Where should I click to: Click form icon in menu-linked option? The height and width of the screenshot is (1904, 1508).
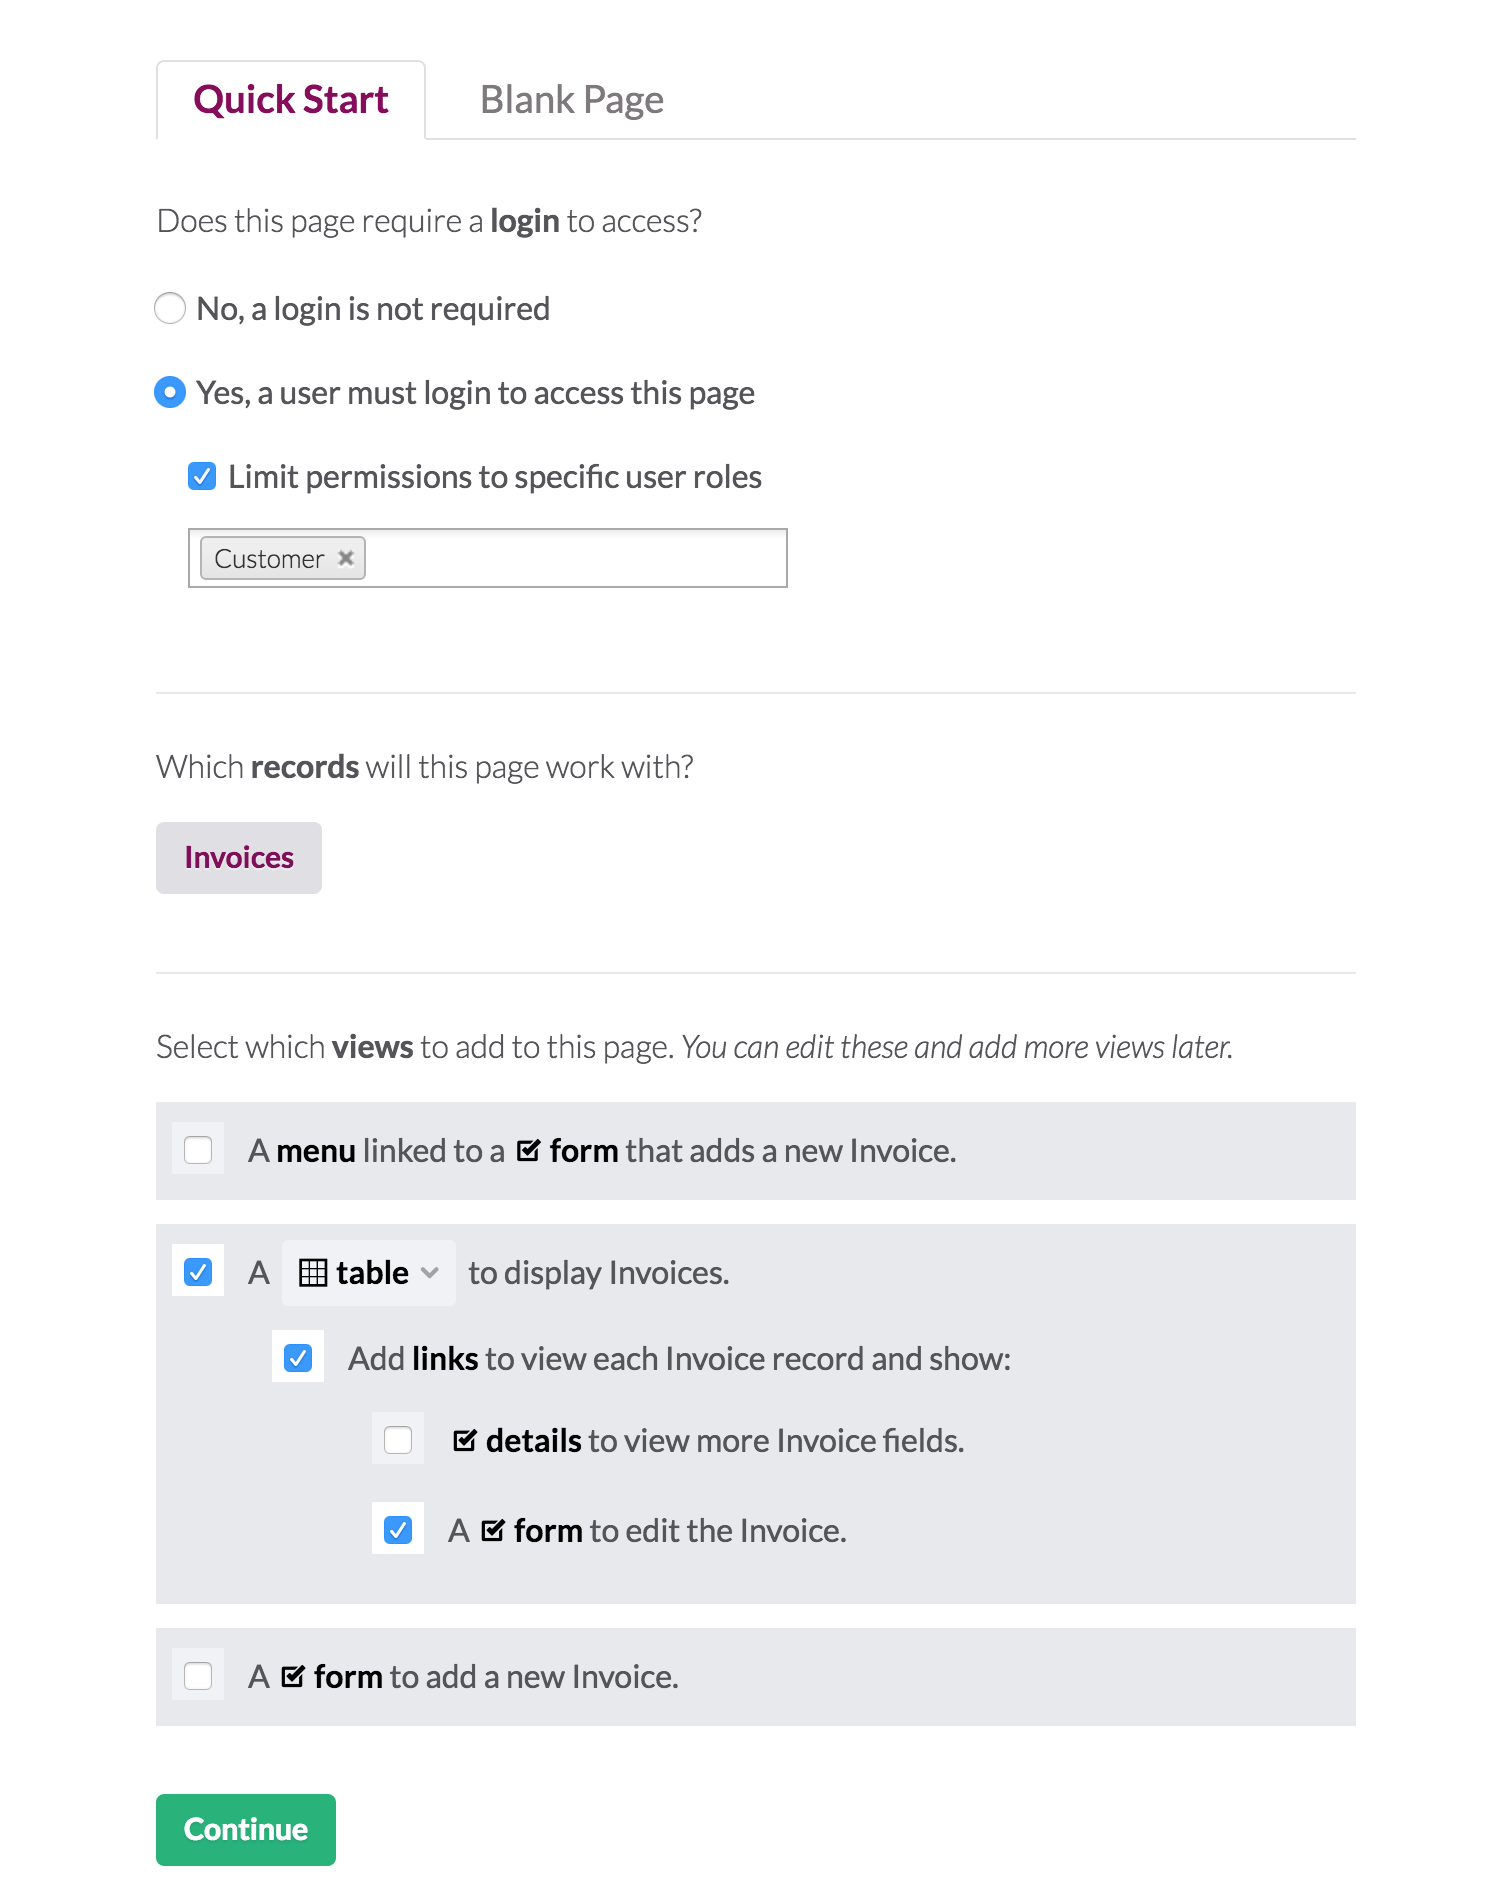tap(528, 1151)
